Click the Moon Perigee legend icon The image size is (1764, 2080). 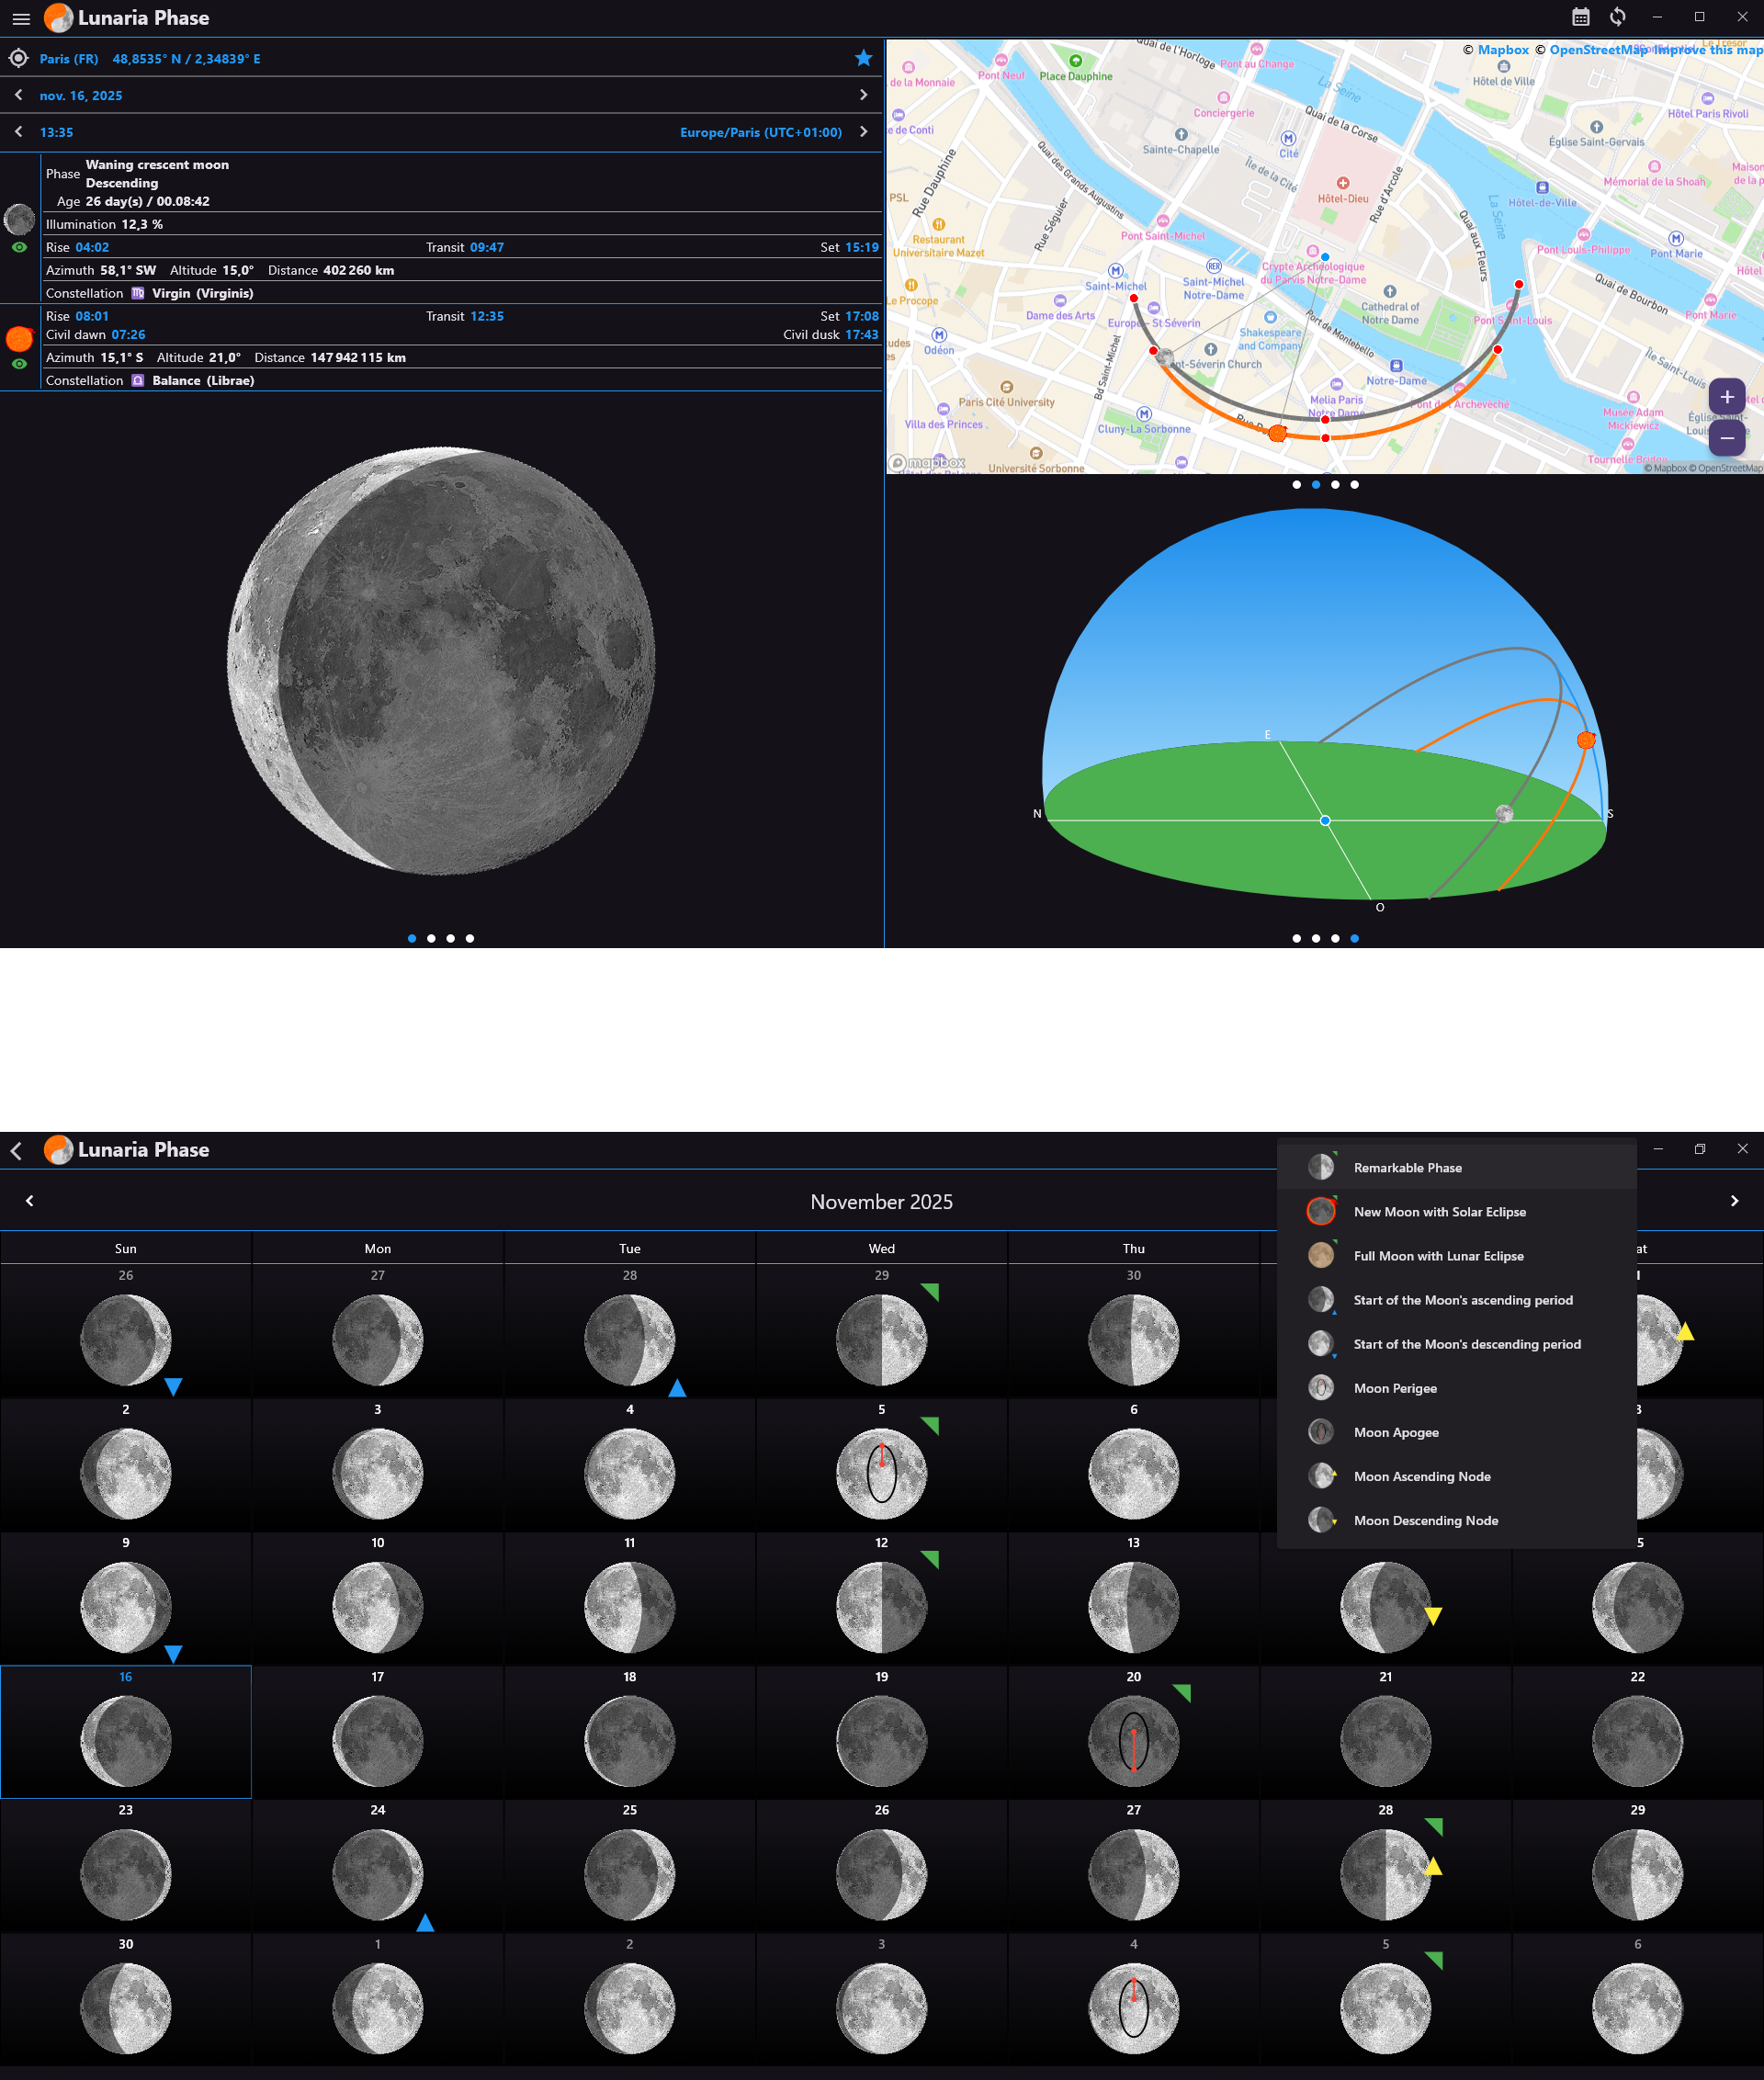click(x=1320, y=1388)
